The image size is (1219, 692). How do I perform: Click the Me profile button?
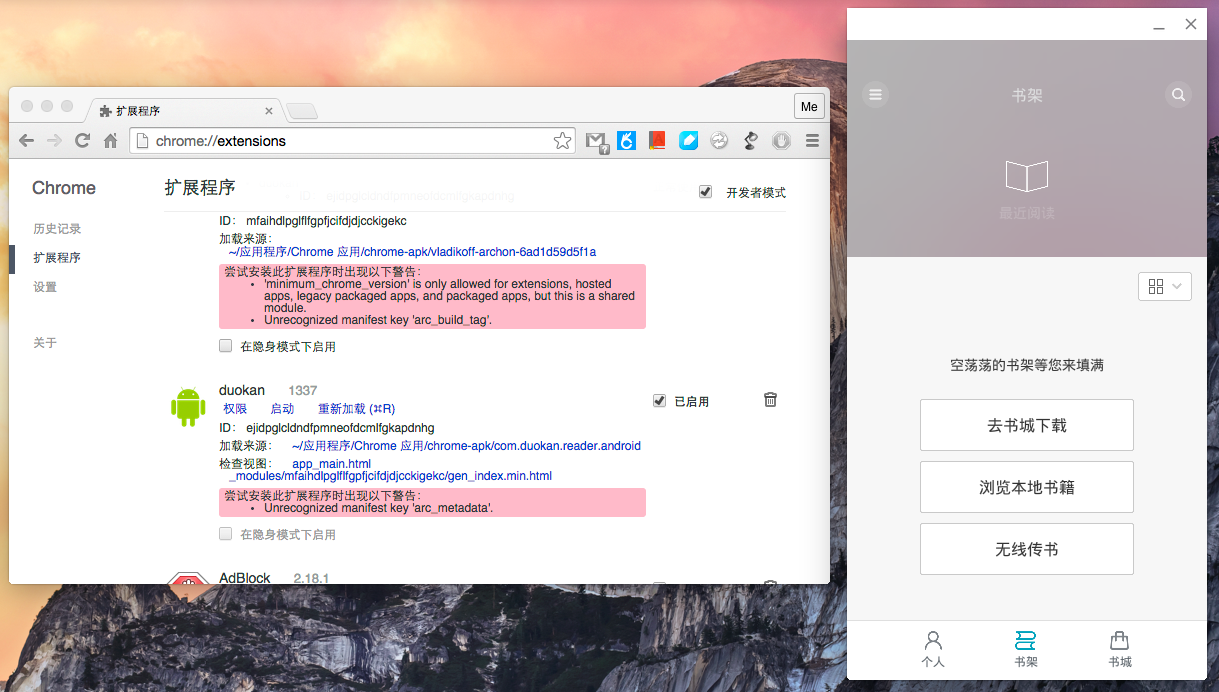coord(809,107)
